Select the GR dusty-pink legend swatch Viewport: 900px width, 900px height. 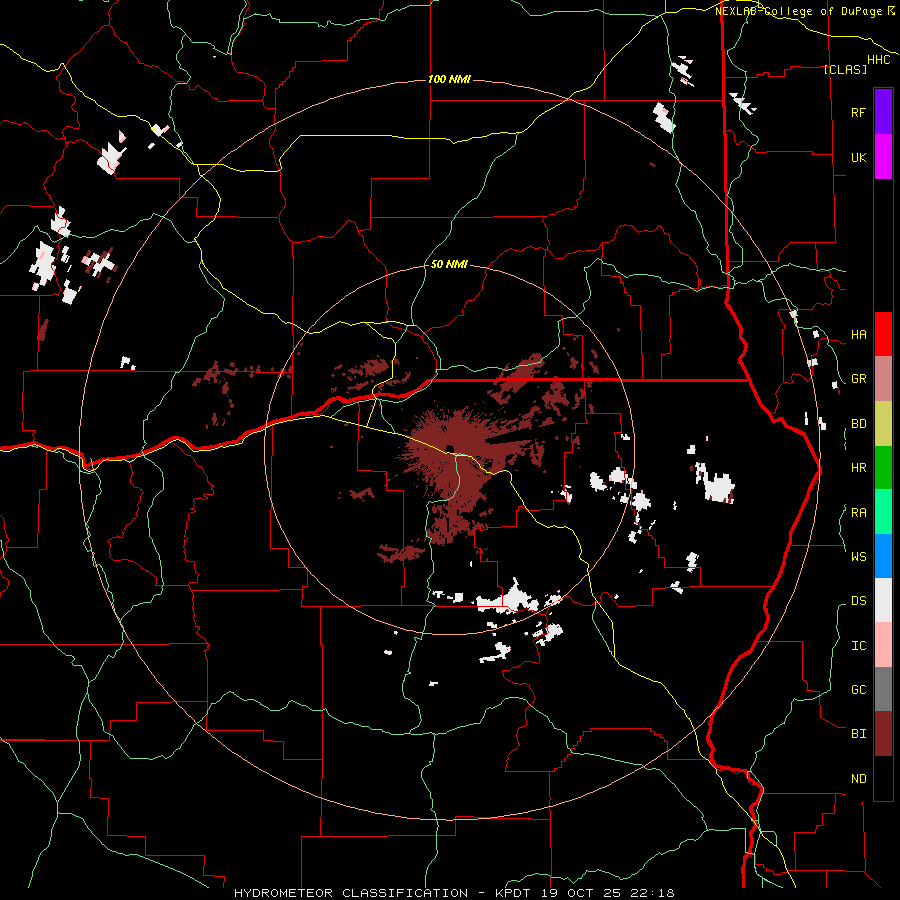coord(883,378)
